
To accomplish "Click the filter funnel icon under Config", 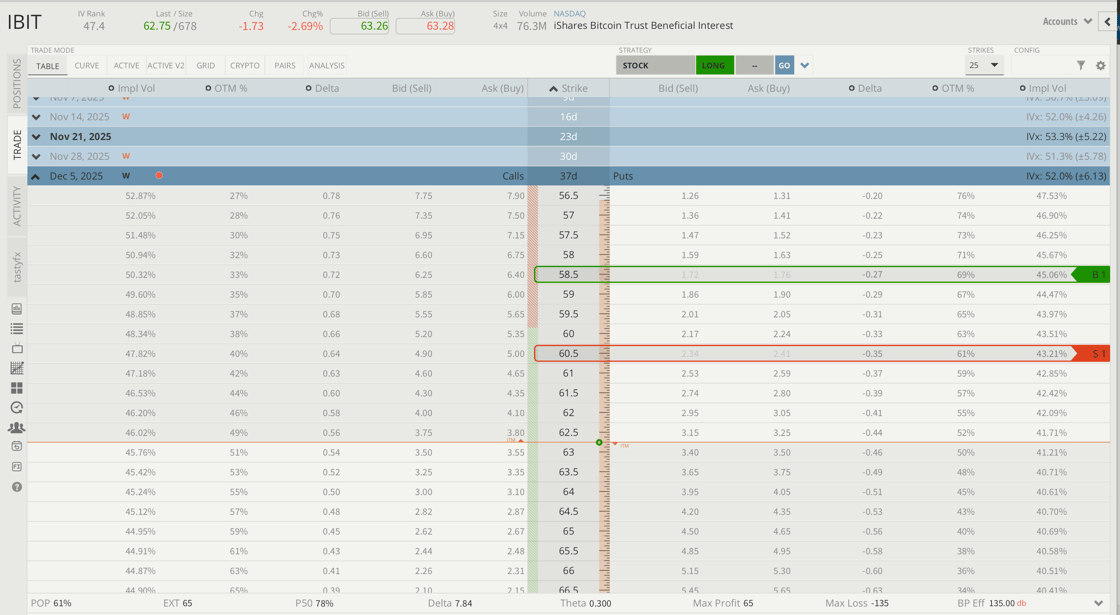I will coord(1081,65).
